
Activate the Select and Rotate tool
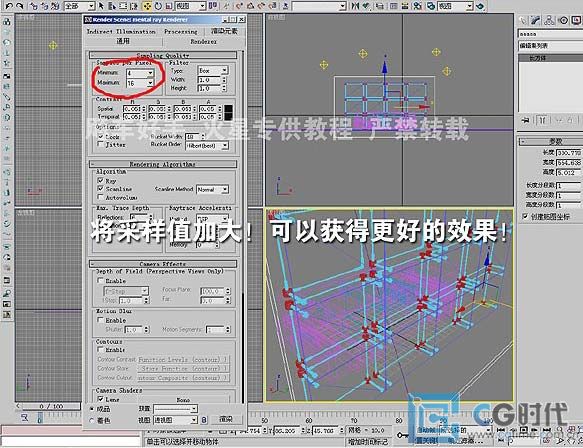tap(158, 6)
